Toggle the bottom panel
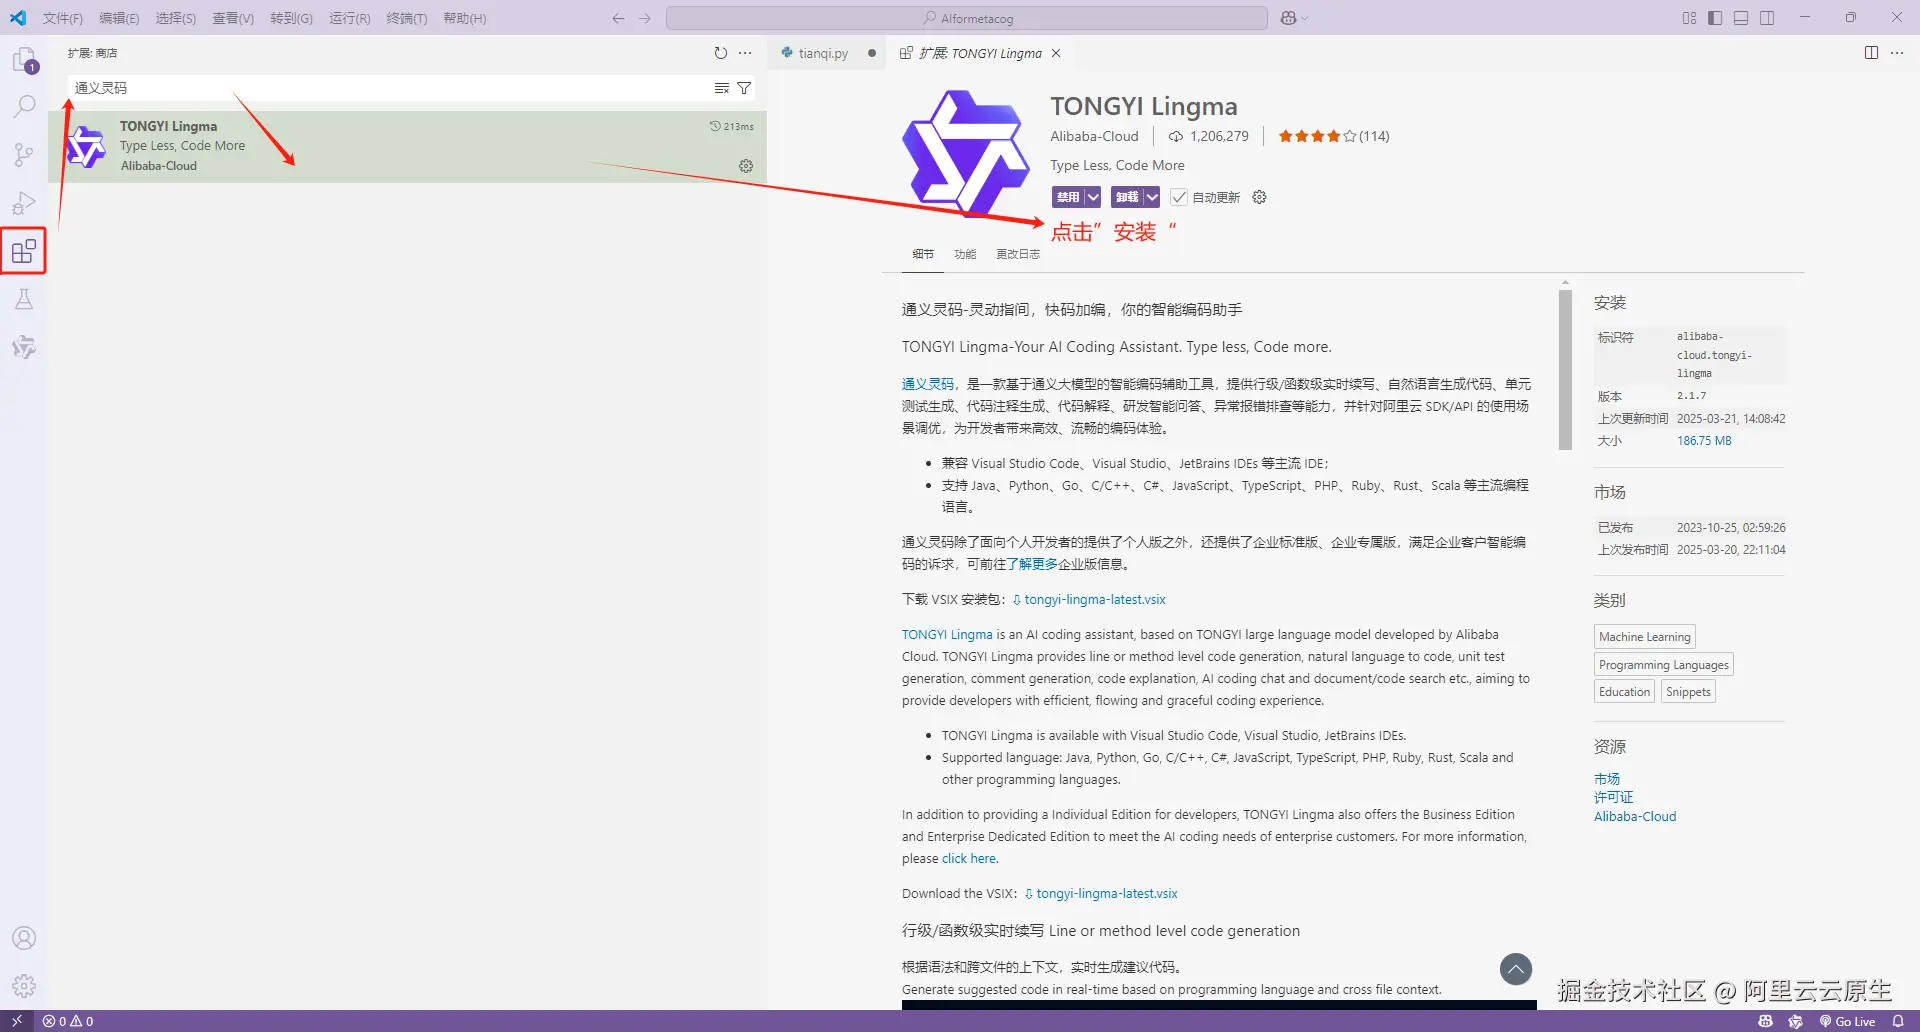The width and height of the screenshot is (1920, 1032). (x=1741, y=18)
